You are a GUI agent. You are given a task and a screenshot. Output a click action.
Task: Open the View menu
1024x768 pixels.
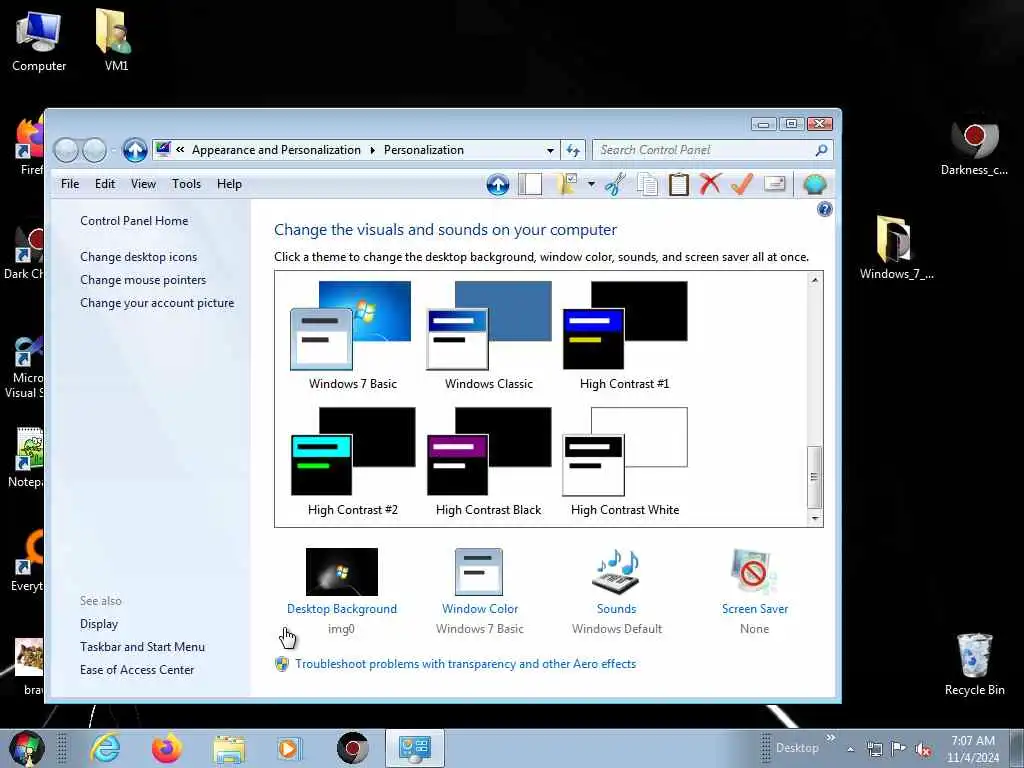pos(143,184)
